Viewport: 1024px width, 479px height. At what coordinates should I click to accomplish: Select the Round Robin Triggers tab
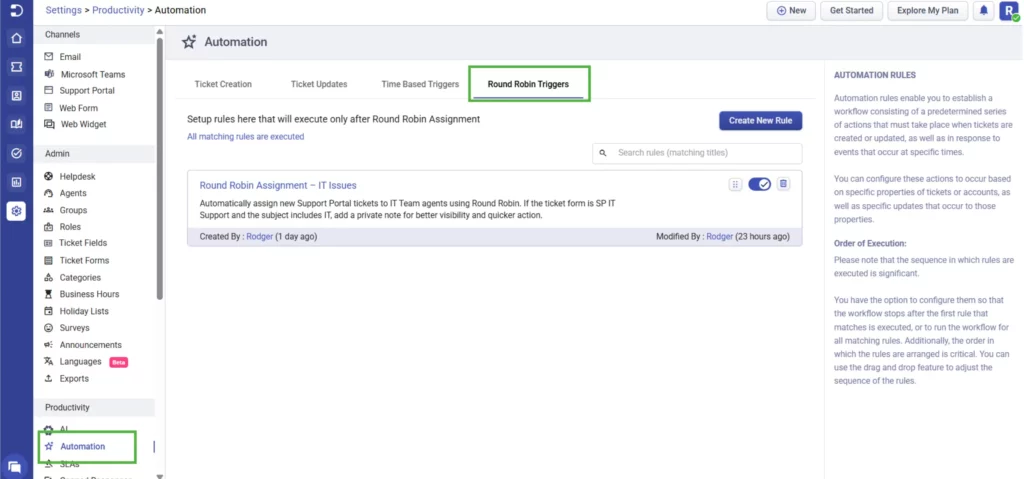click(528, 84)
